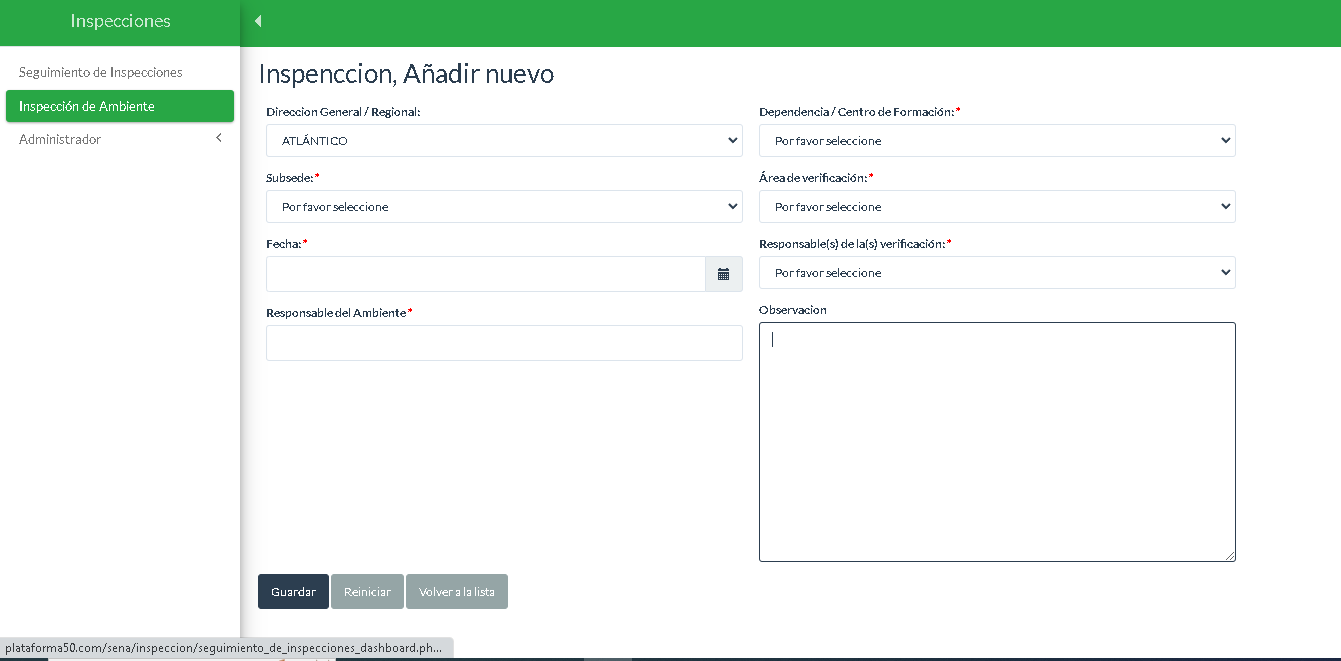Go to Seguimiento de Inspecciones in the sidebar
Image resolution: width=1341 pixels, height=661 pixels.
click(x=101, y=73)
